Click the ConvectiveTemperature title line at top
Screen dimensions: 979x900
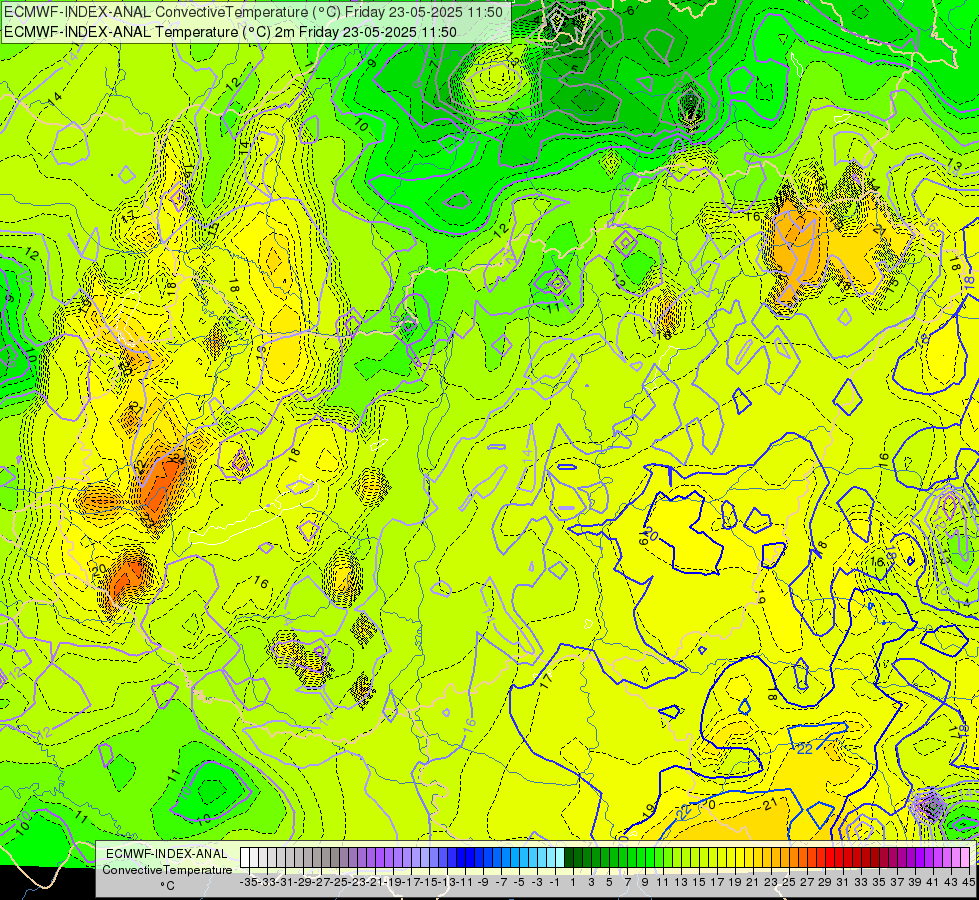point(253,11)
